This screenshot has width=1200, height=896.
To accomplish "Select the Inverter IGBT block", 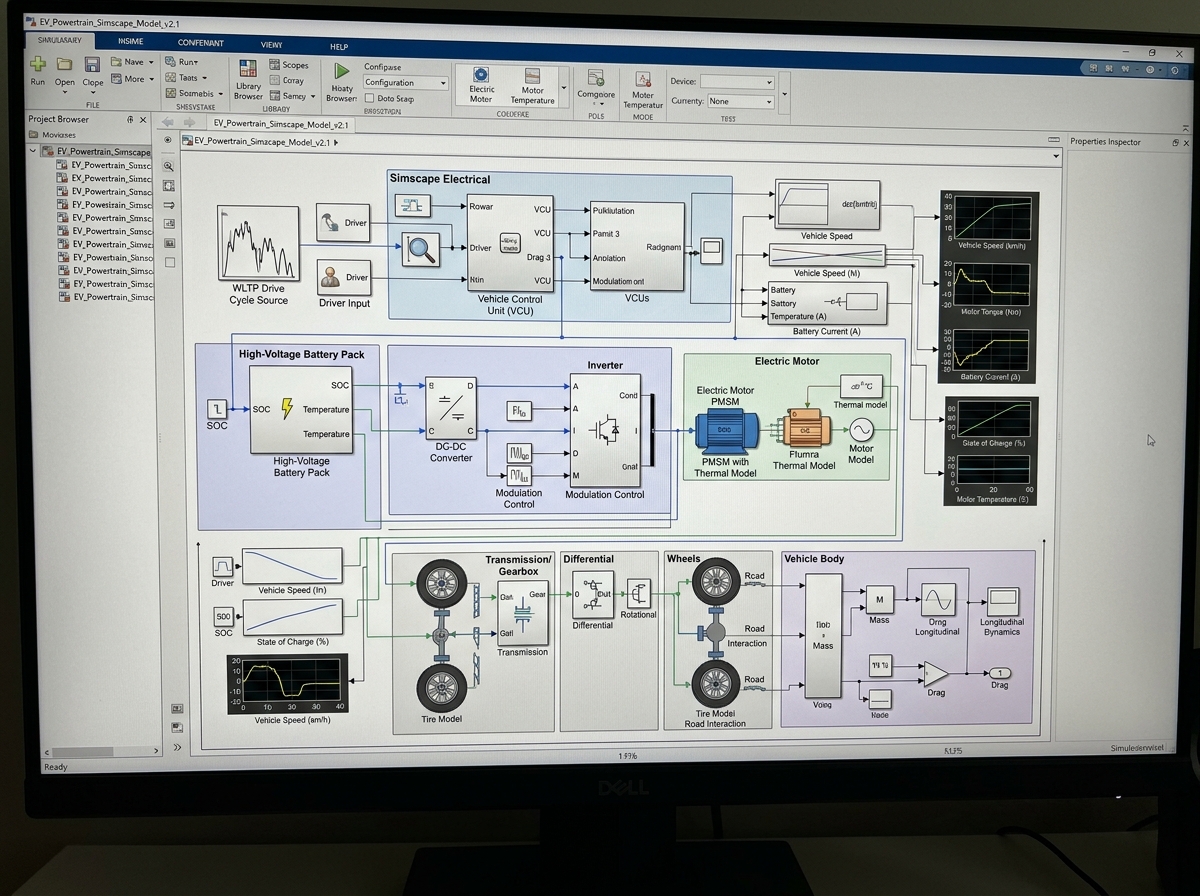I will 605,431.
